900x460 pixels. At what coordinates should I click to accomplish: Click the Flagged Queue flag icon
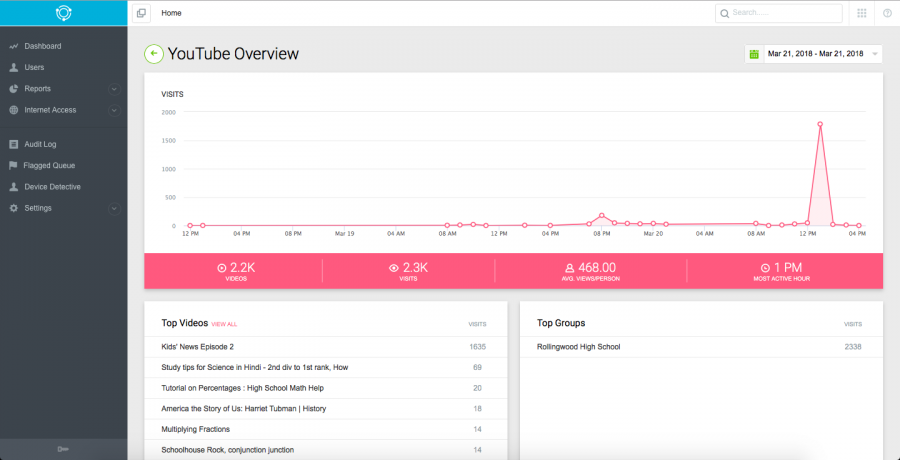(14, 166)
